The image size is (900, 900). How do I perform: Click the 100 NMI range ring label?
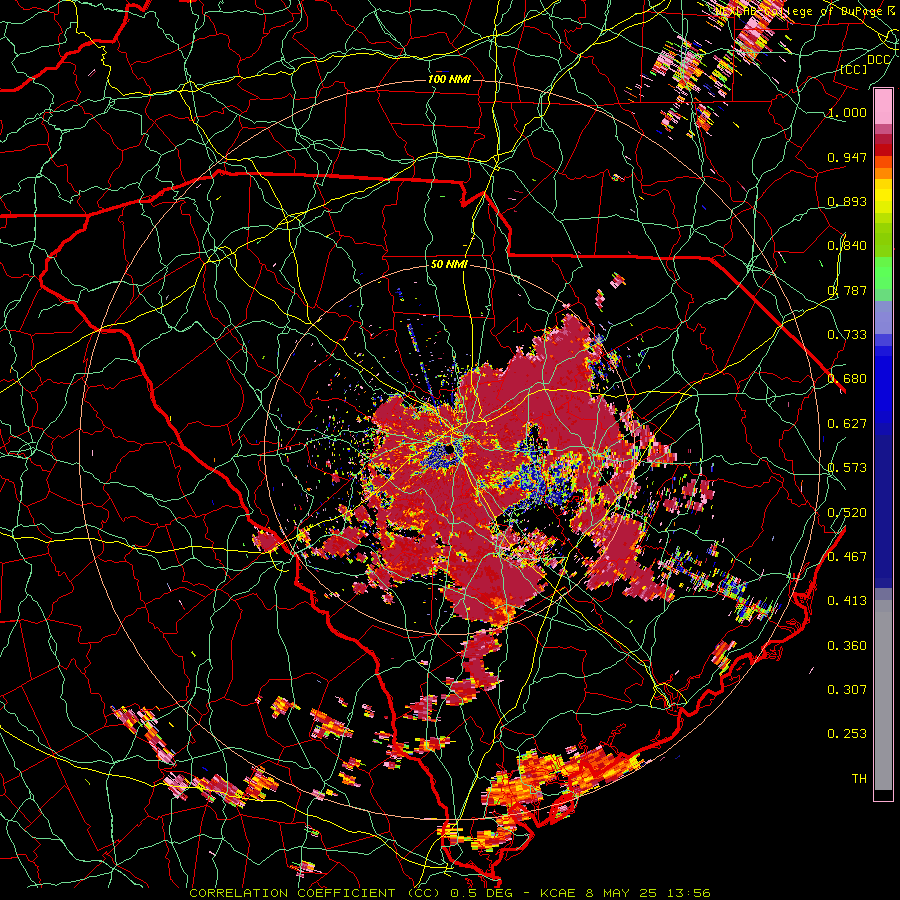[x=449, y=79]
